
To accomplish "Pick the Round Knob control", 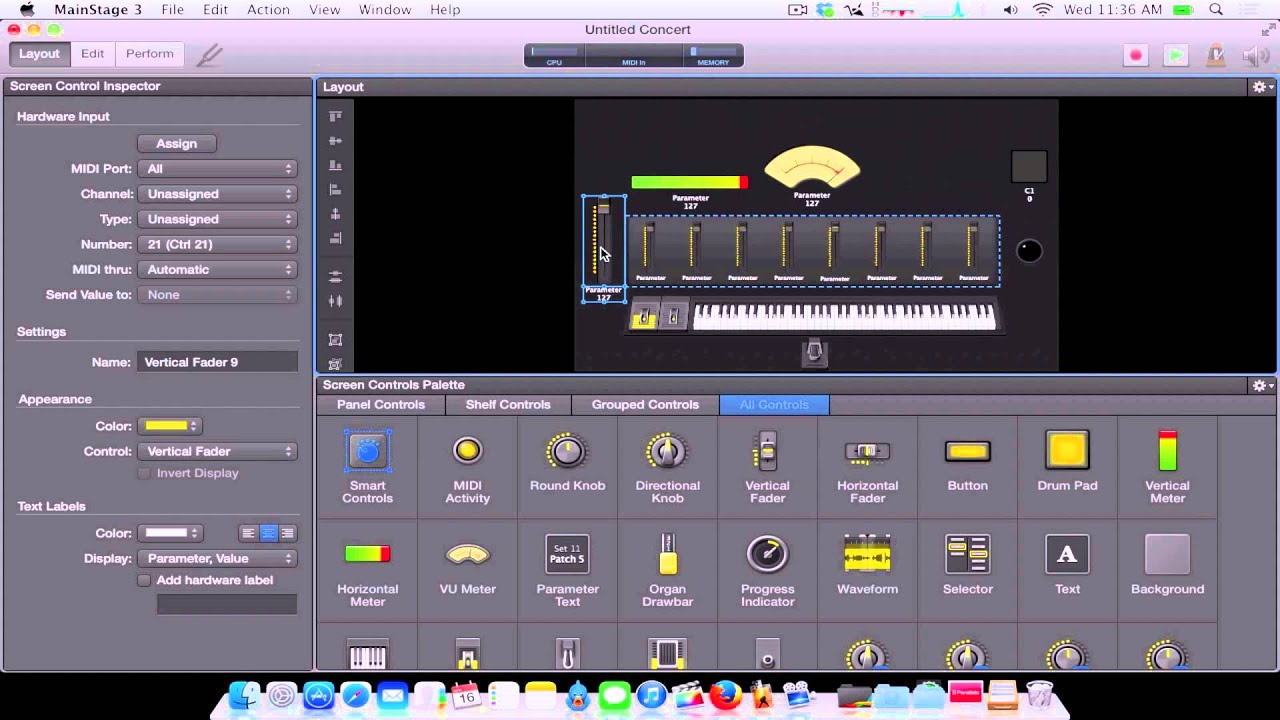I will 567,451.
